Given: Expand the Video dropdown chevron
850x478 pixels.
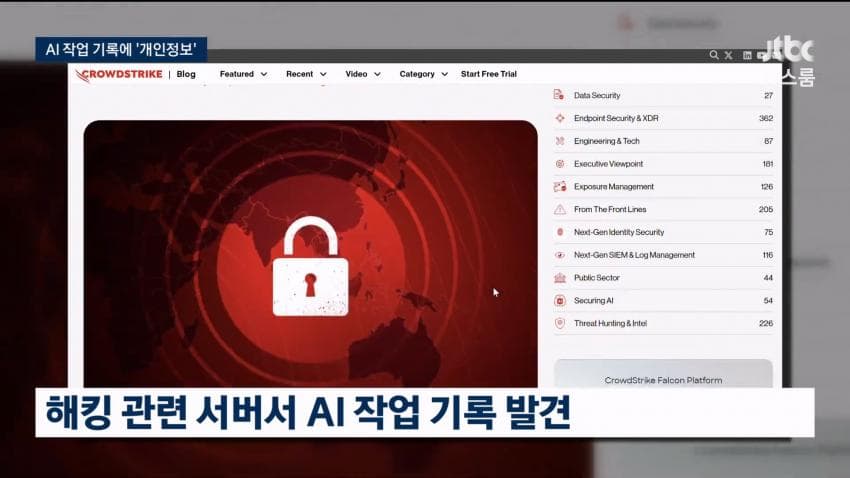Looking at the screenshot, I should [377, 74].
